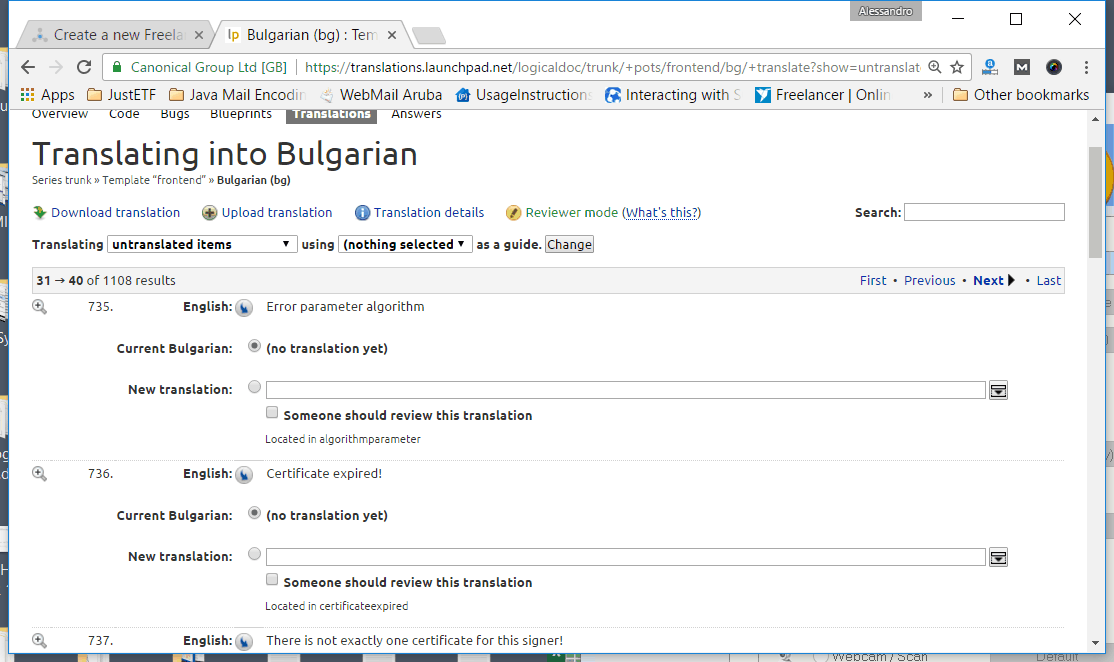1114x662 pixels.
Task: Open the Translation details info icon
Action: tap(363, 213)
